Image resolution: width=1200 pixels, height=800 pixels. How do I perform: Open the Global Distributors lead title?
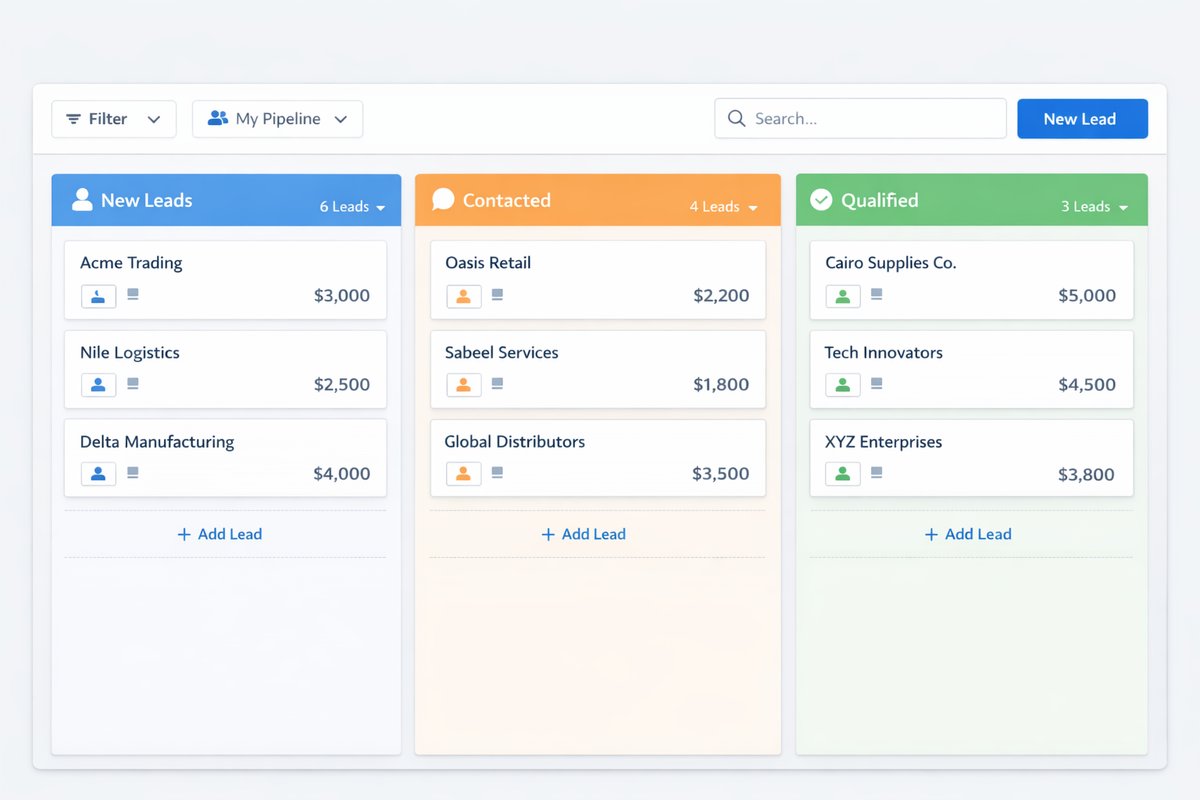515,441
